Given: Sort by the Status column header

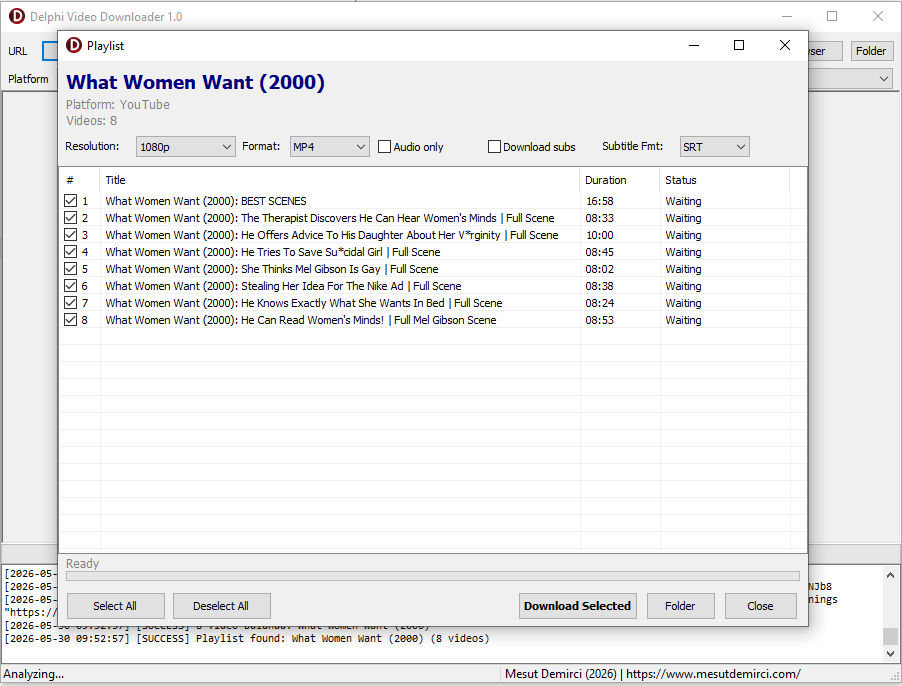Looking at the screenshot, I should [725, 180].
